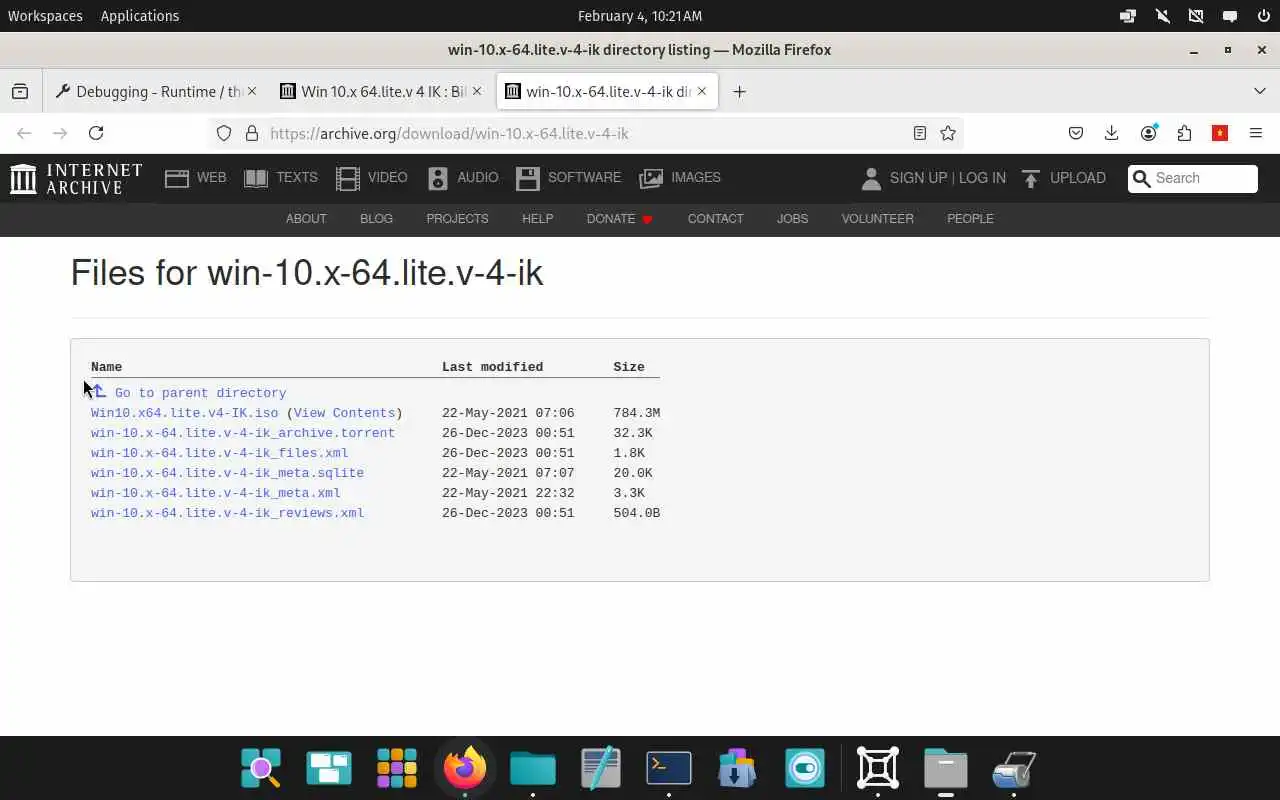1280x800 pixels.
Task: Go back to previous page
Action: (x=25, y=133)
